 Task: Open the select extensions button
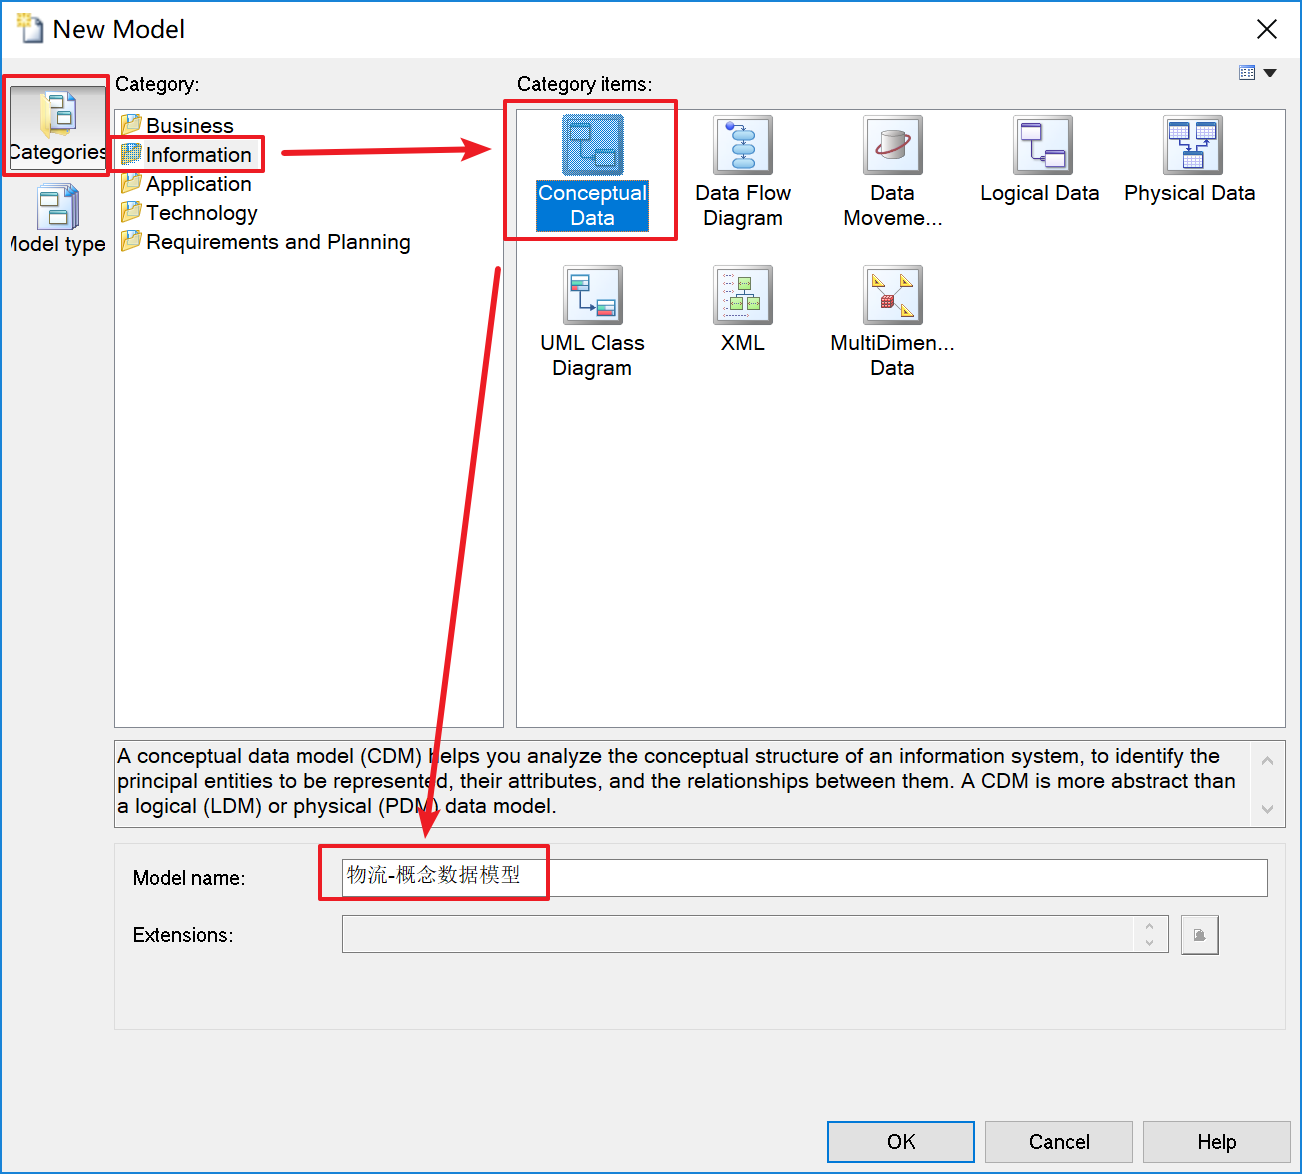point(1200,935)
